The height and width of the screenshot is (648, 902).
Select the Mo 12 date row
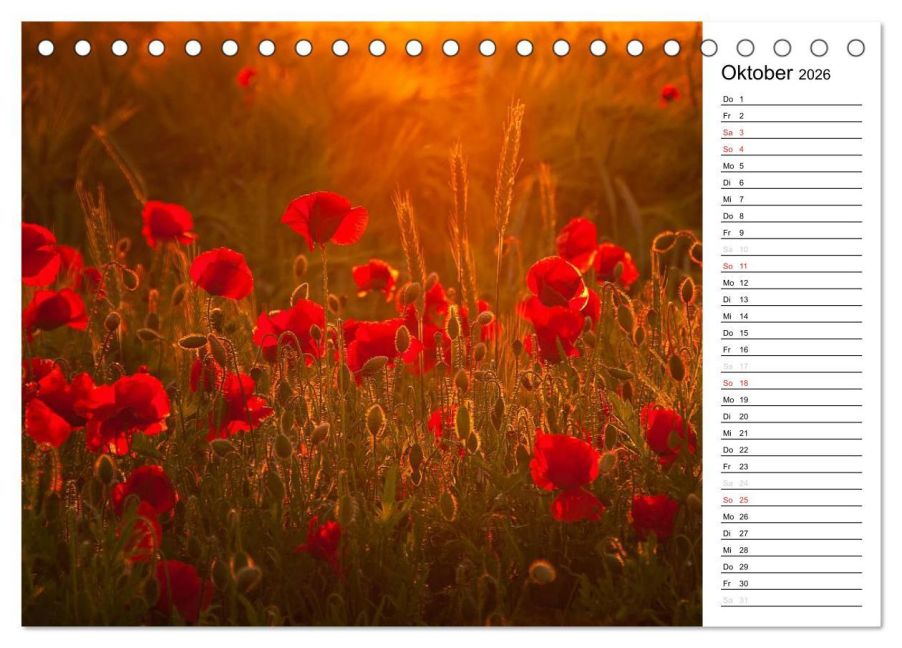point(792,283)
